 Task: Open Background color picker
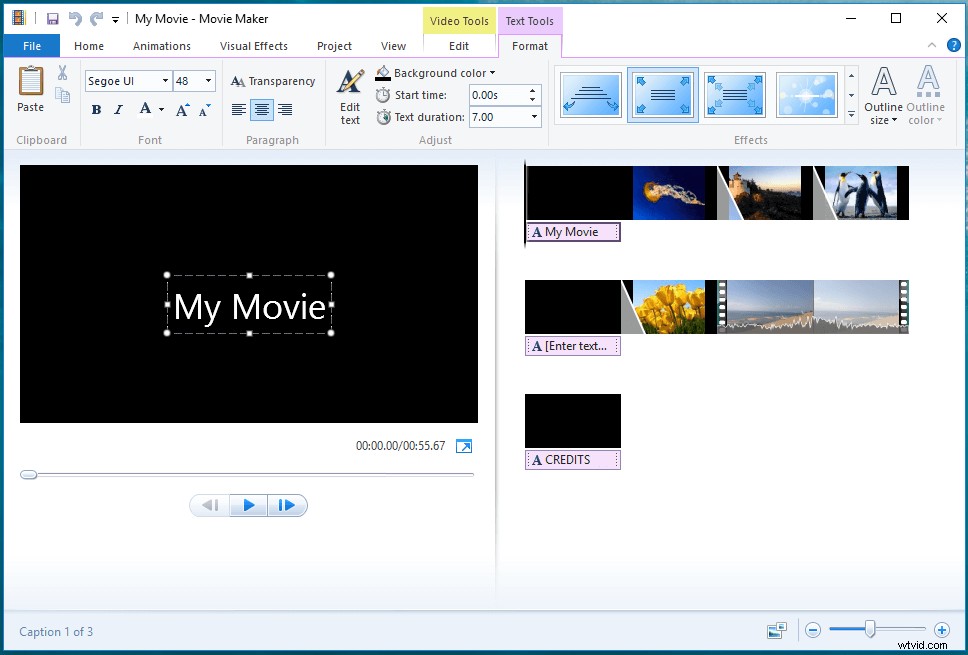[436, 72]
